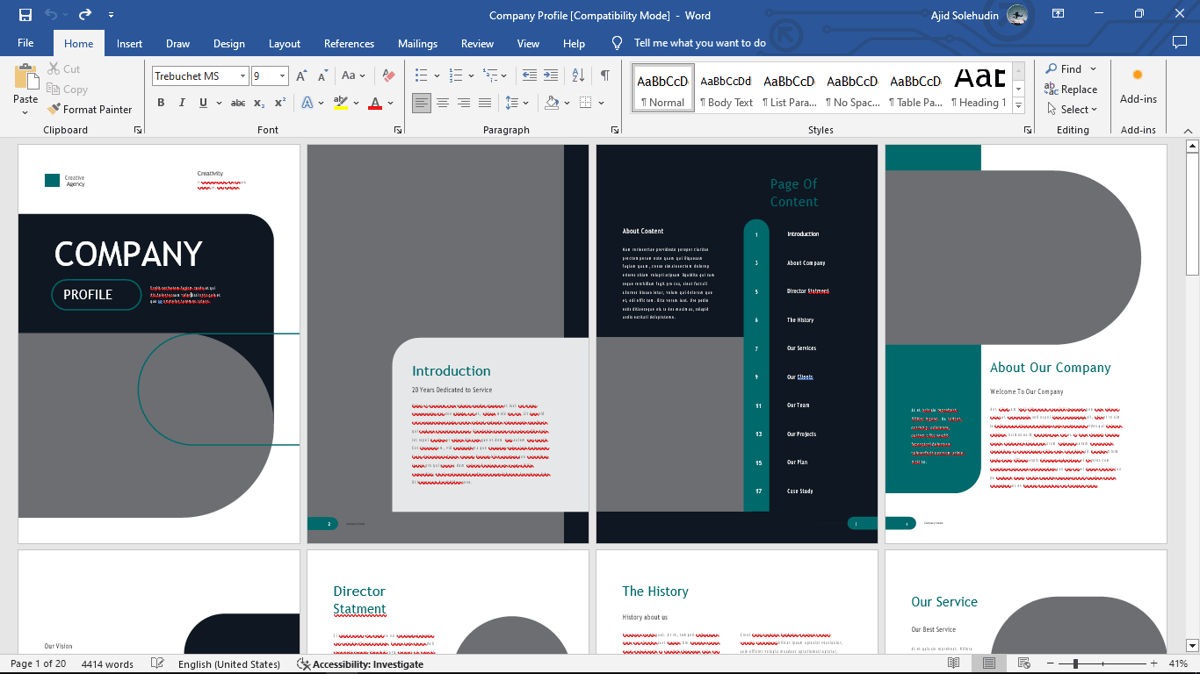Screen dimensions: 1200x674
Task: Apply bold formatting
Action: 160,102
